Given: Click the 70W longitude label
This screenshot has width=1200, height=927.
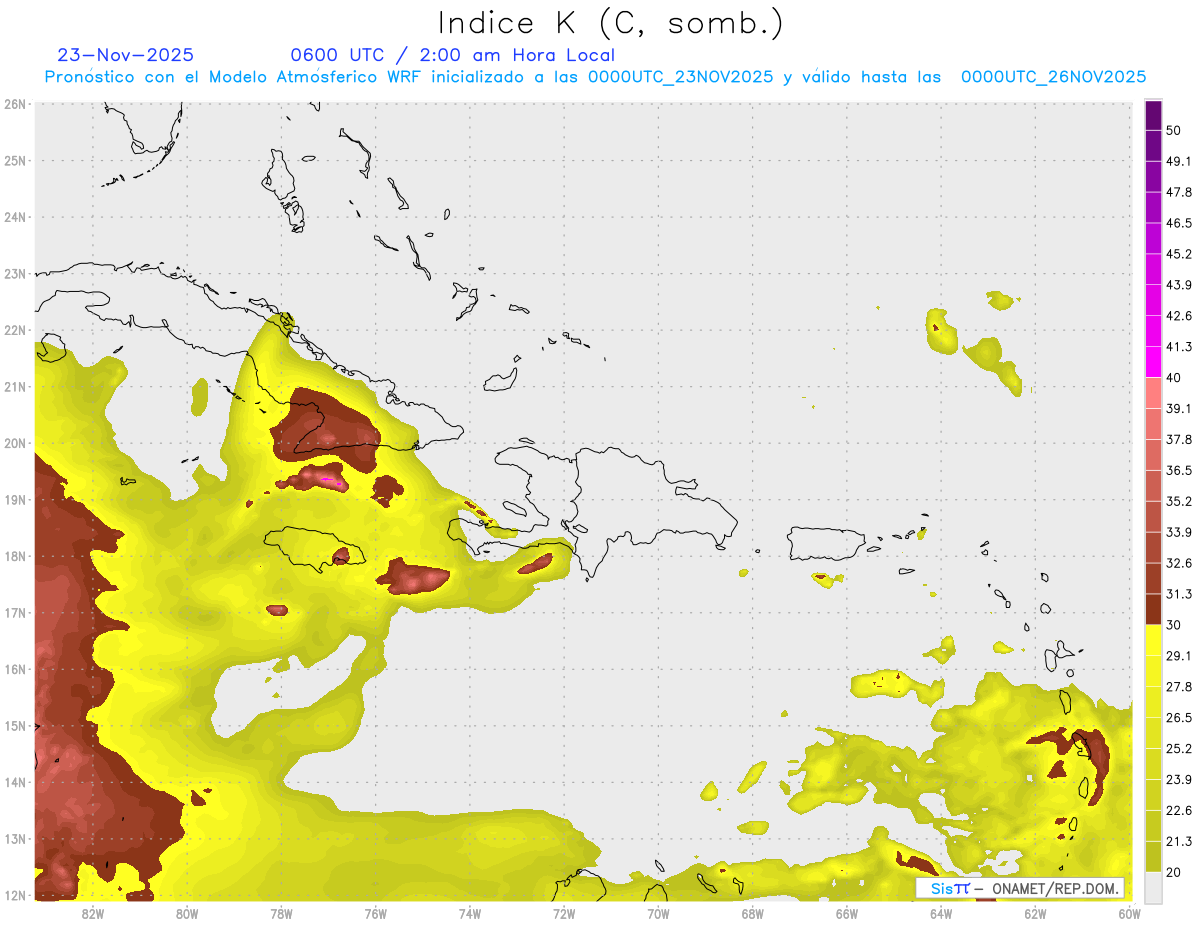Looking at the screenshot, I should pos(658,913).
